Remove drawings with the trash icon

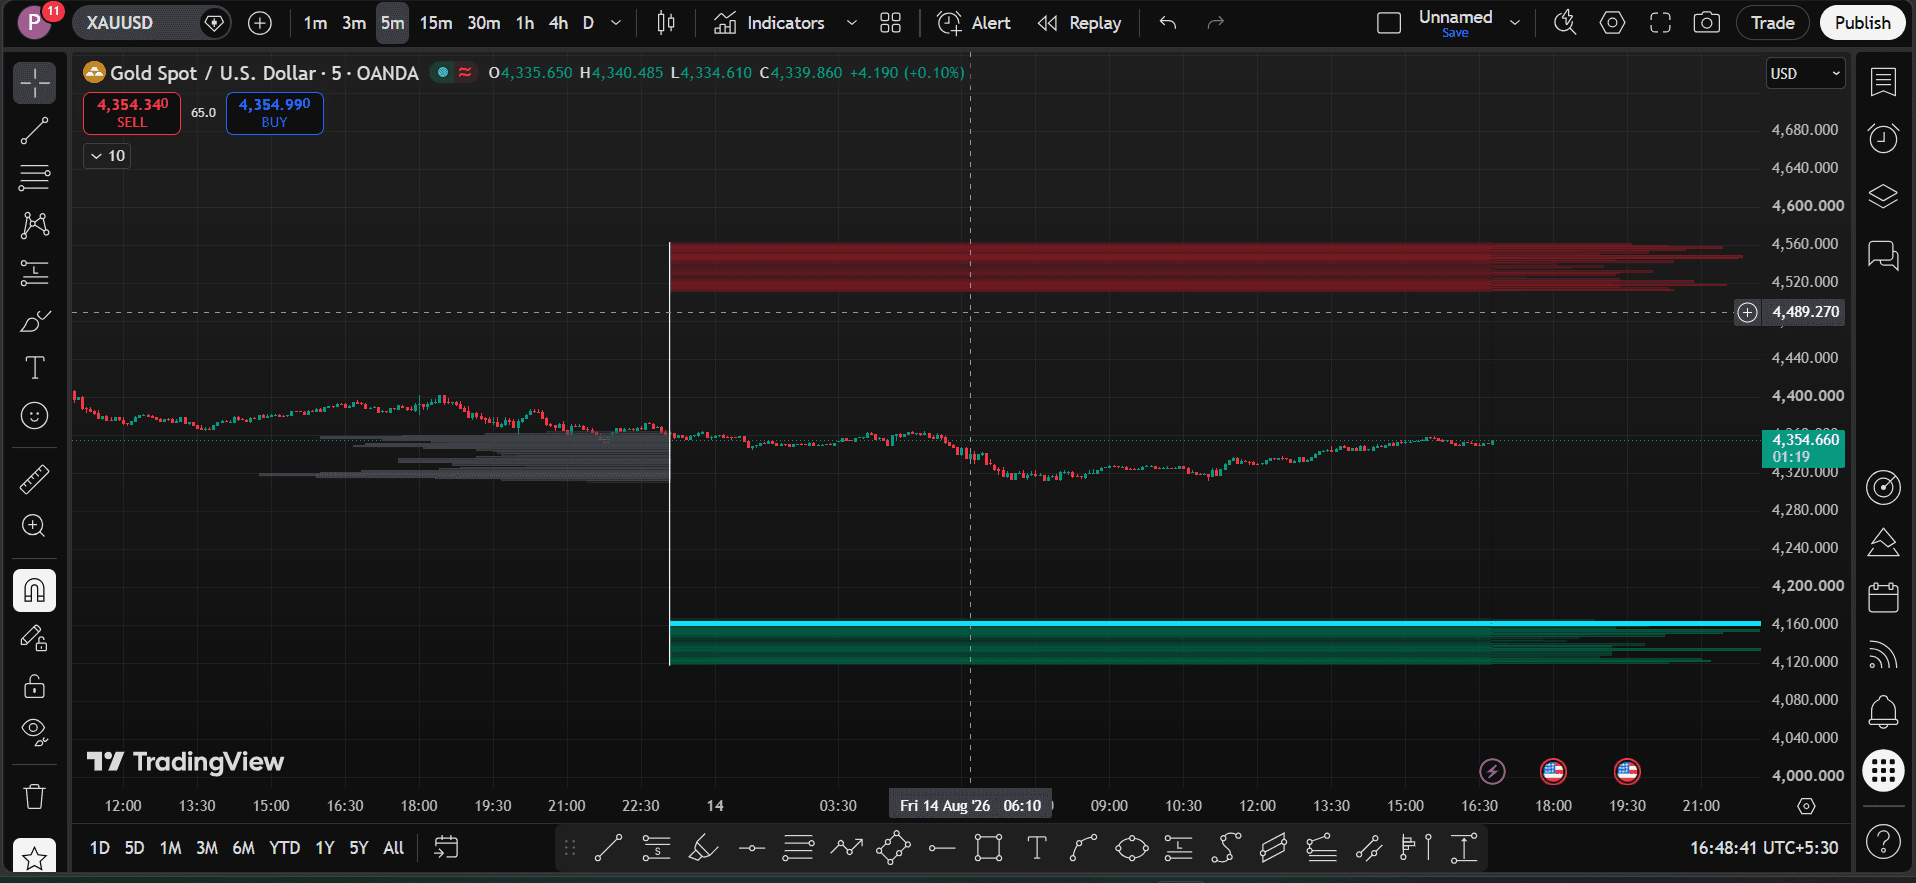35,797
